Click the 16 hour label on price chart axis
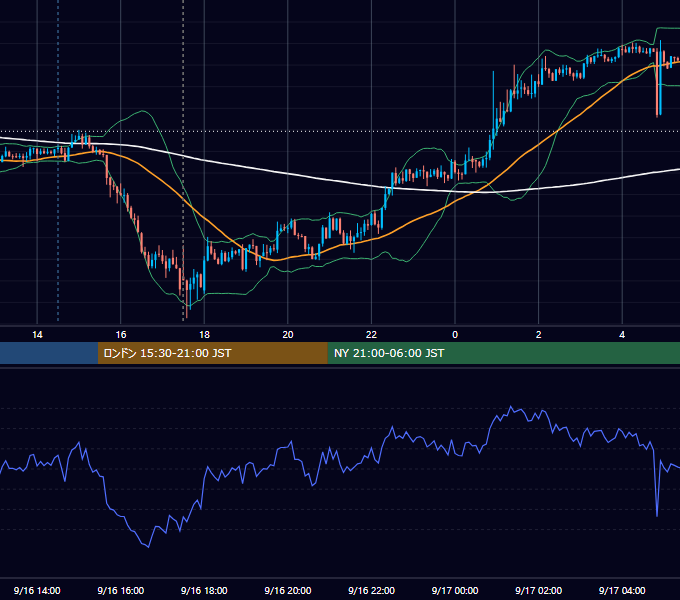680x600 pixels. click(x=121, y=335)
